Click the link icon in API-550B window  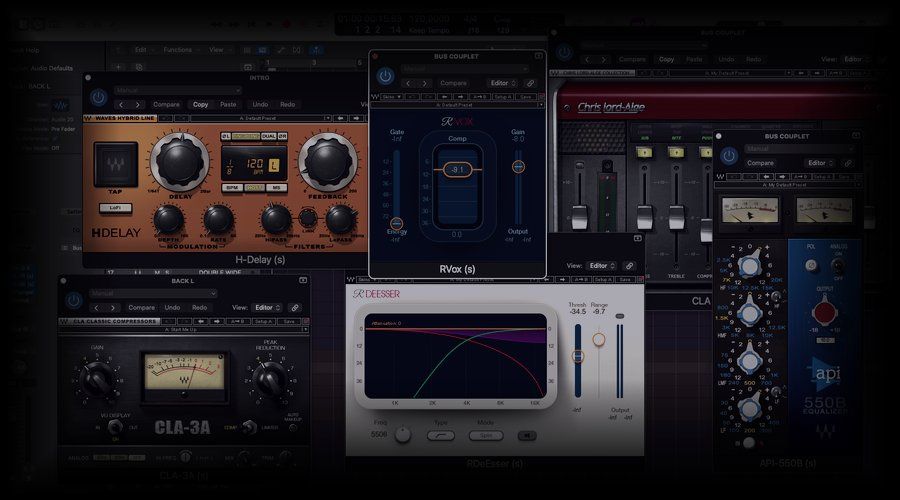click(848, 163)
